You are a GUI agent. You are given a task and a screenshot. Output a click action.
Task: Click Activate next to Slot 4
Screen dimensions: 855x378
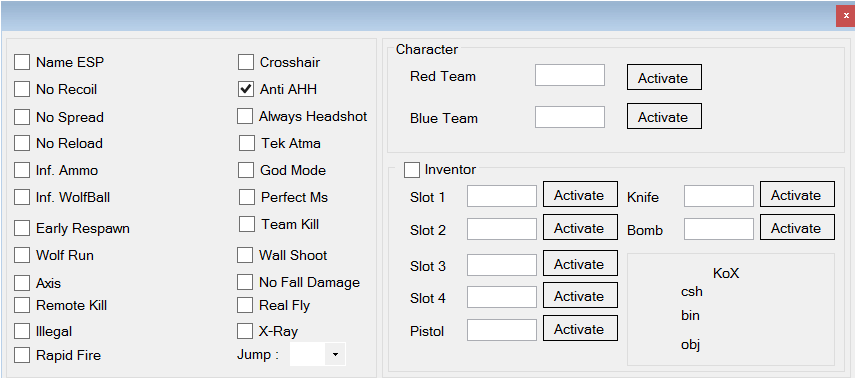pos(580,295)
